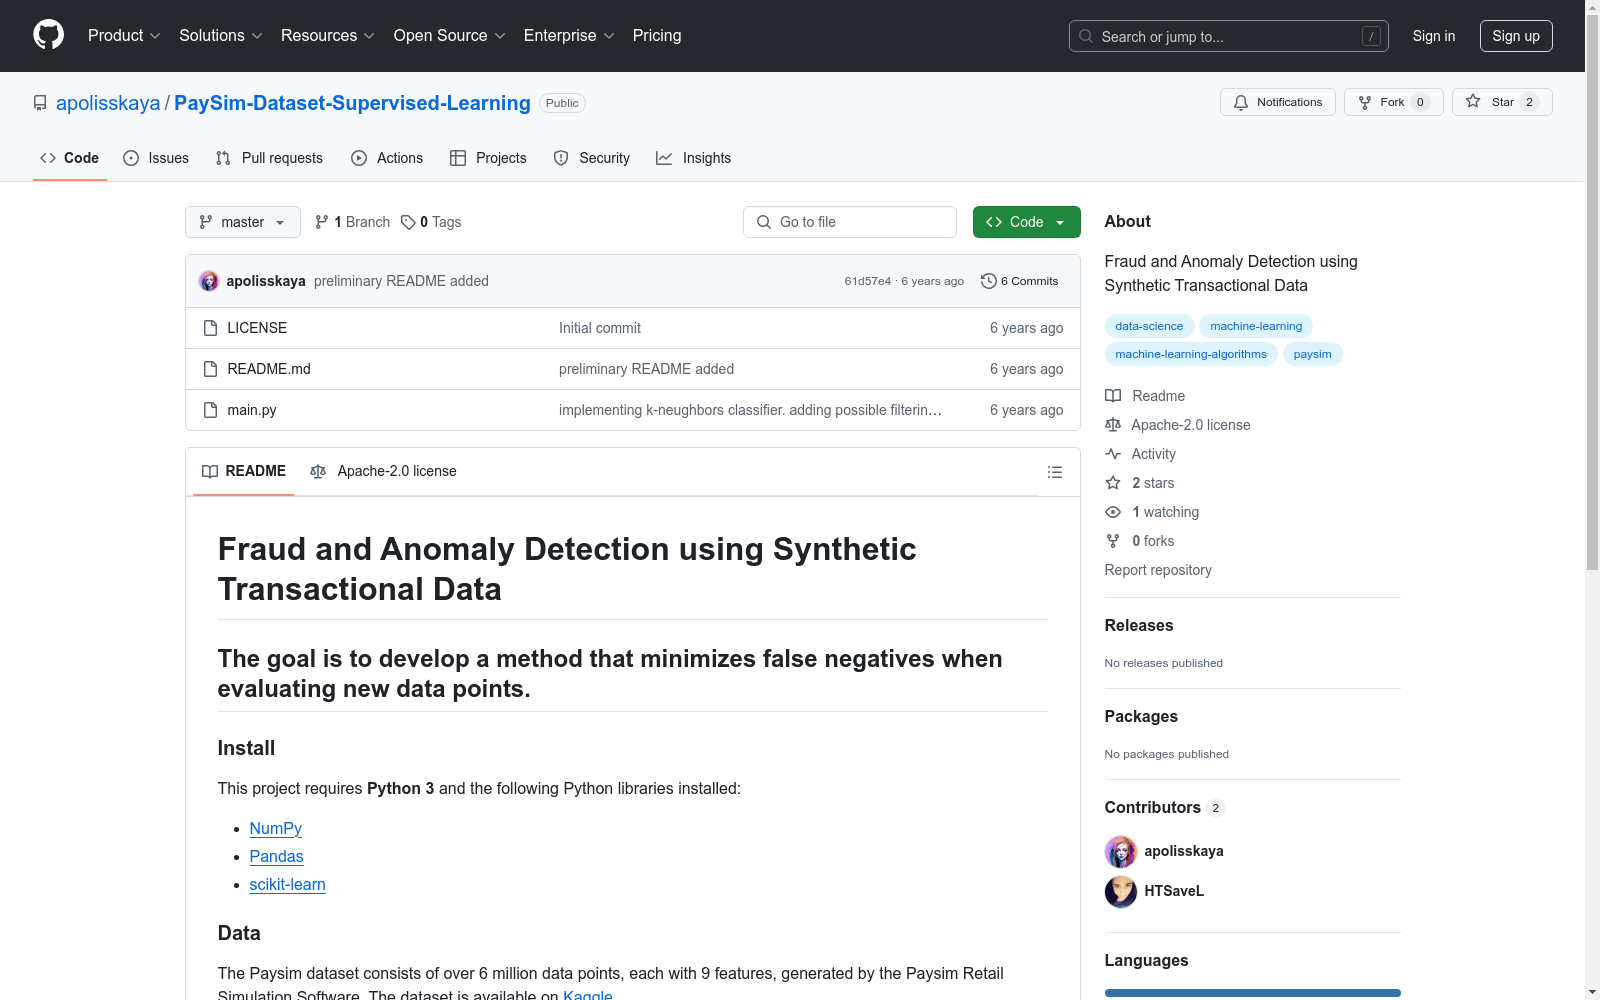Click the Go to file search box

tap(850, 222)
